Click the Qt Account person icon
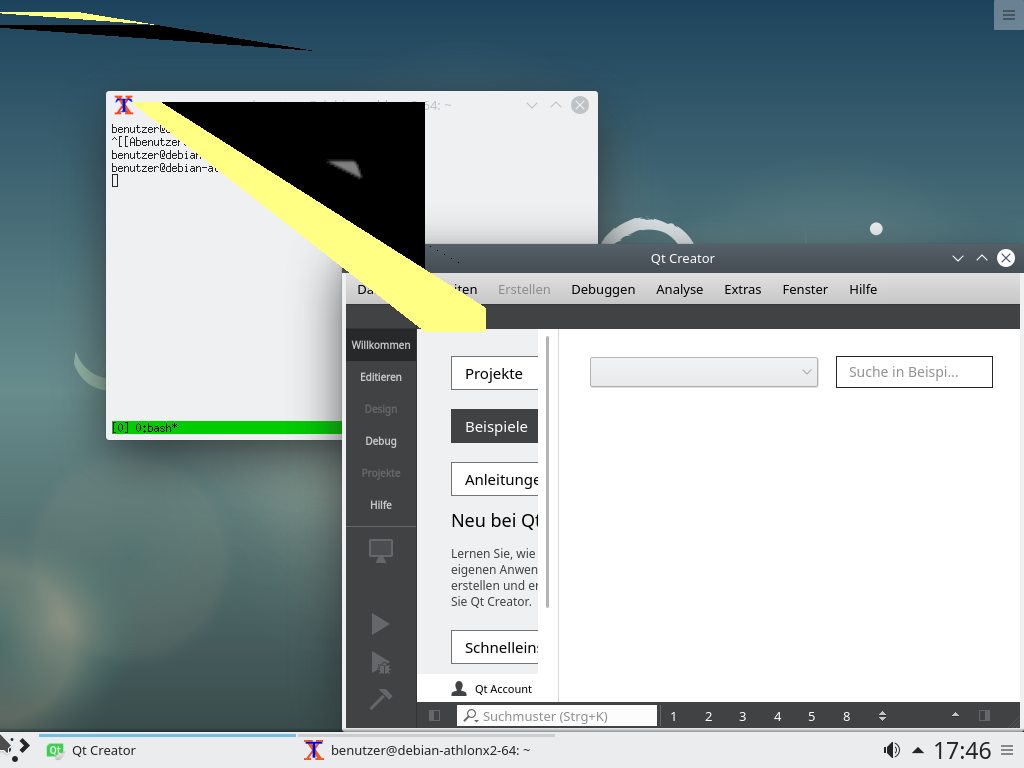The image size is (1024, 768). point(459,688)
